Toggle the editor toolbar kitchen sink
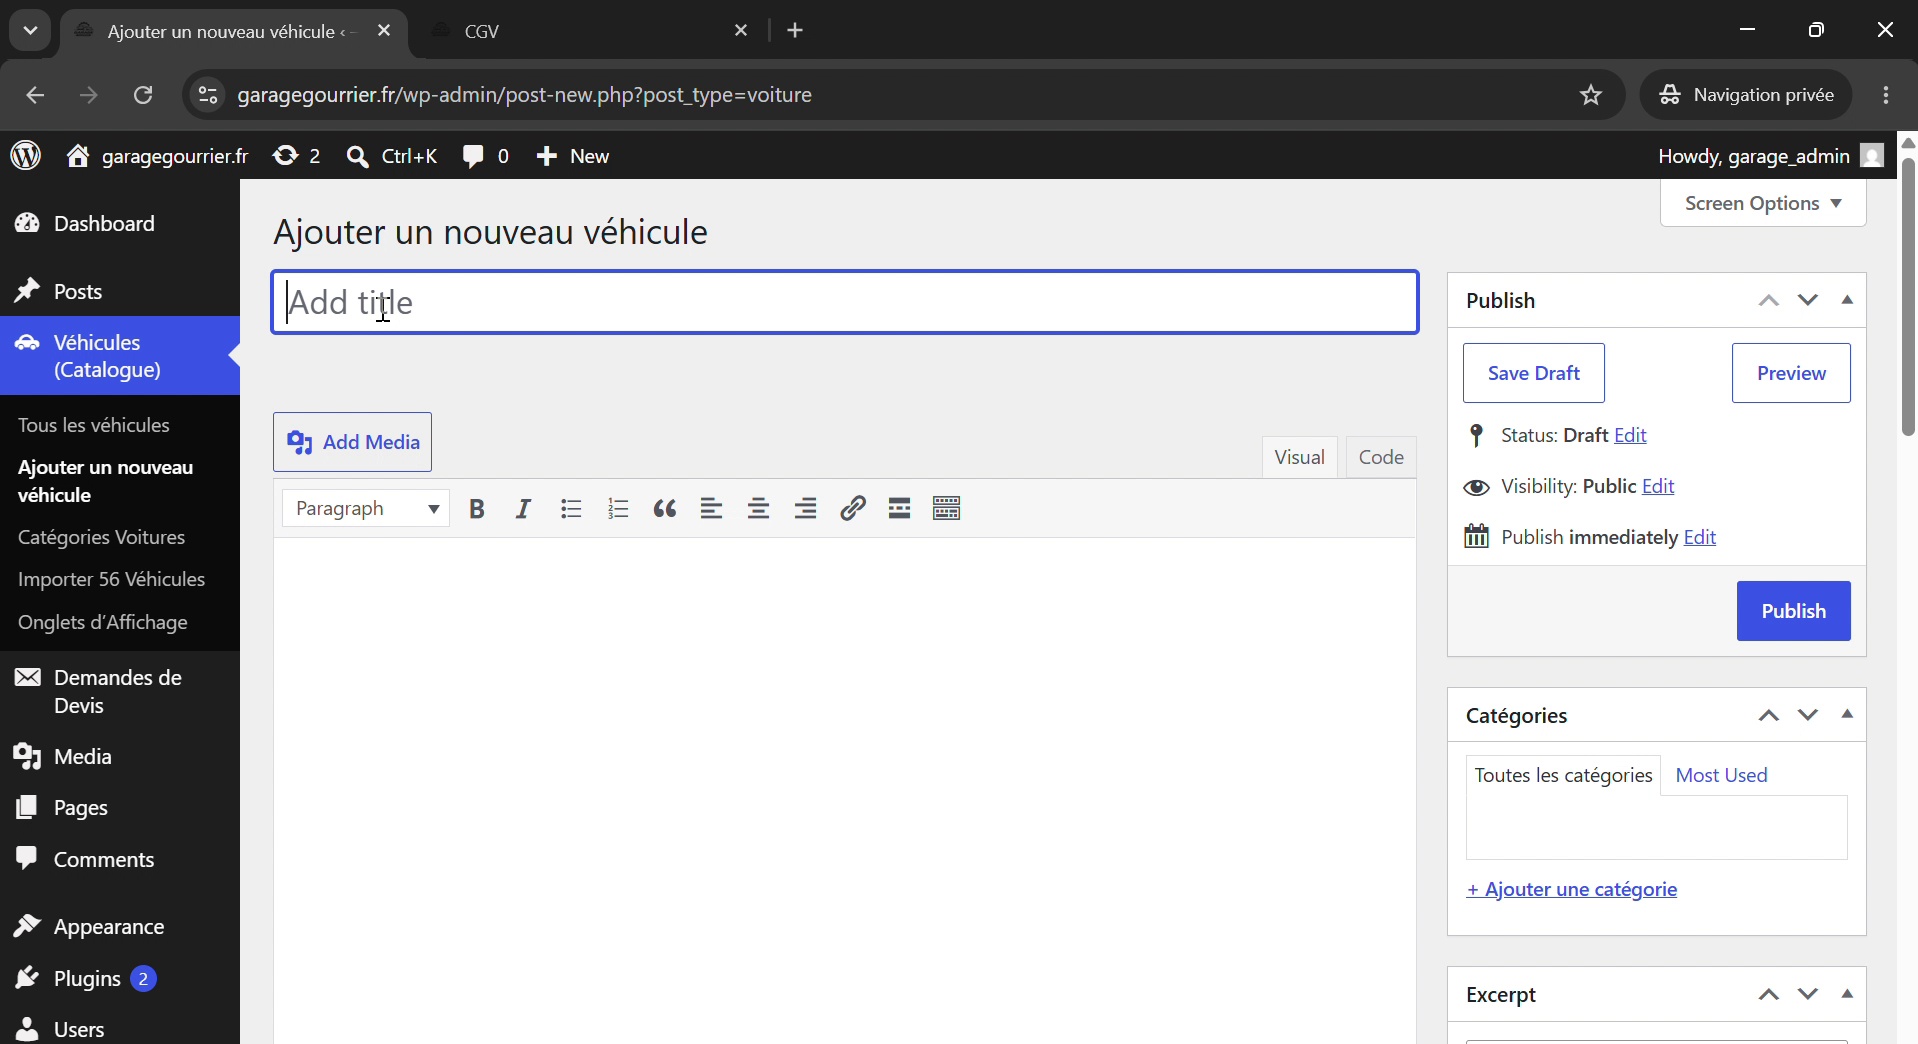The height and width of the screenshot is (1044, 1918). click(947, 509)
